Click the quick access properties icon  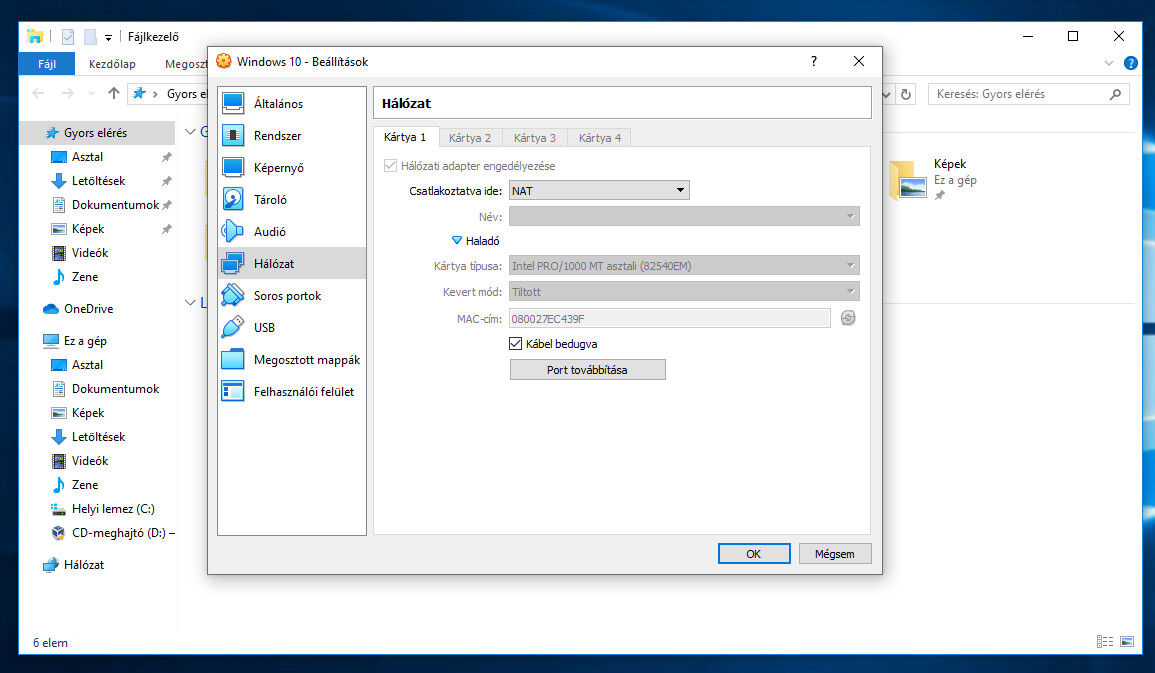pyautogui.click(x=68, y=36)
